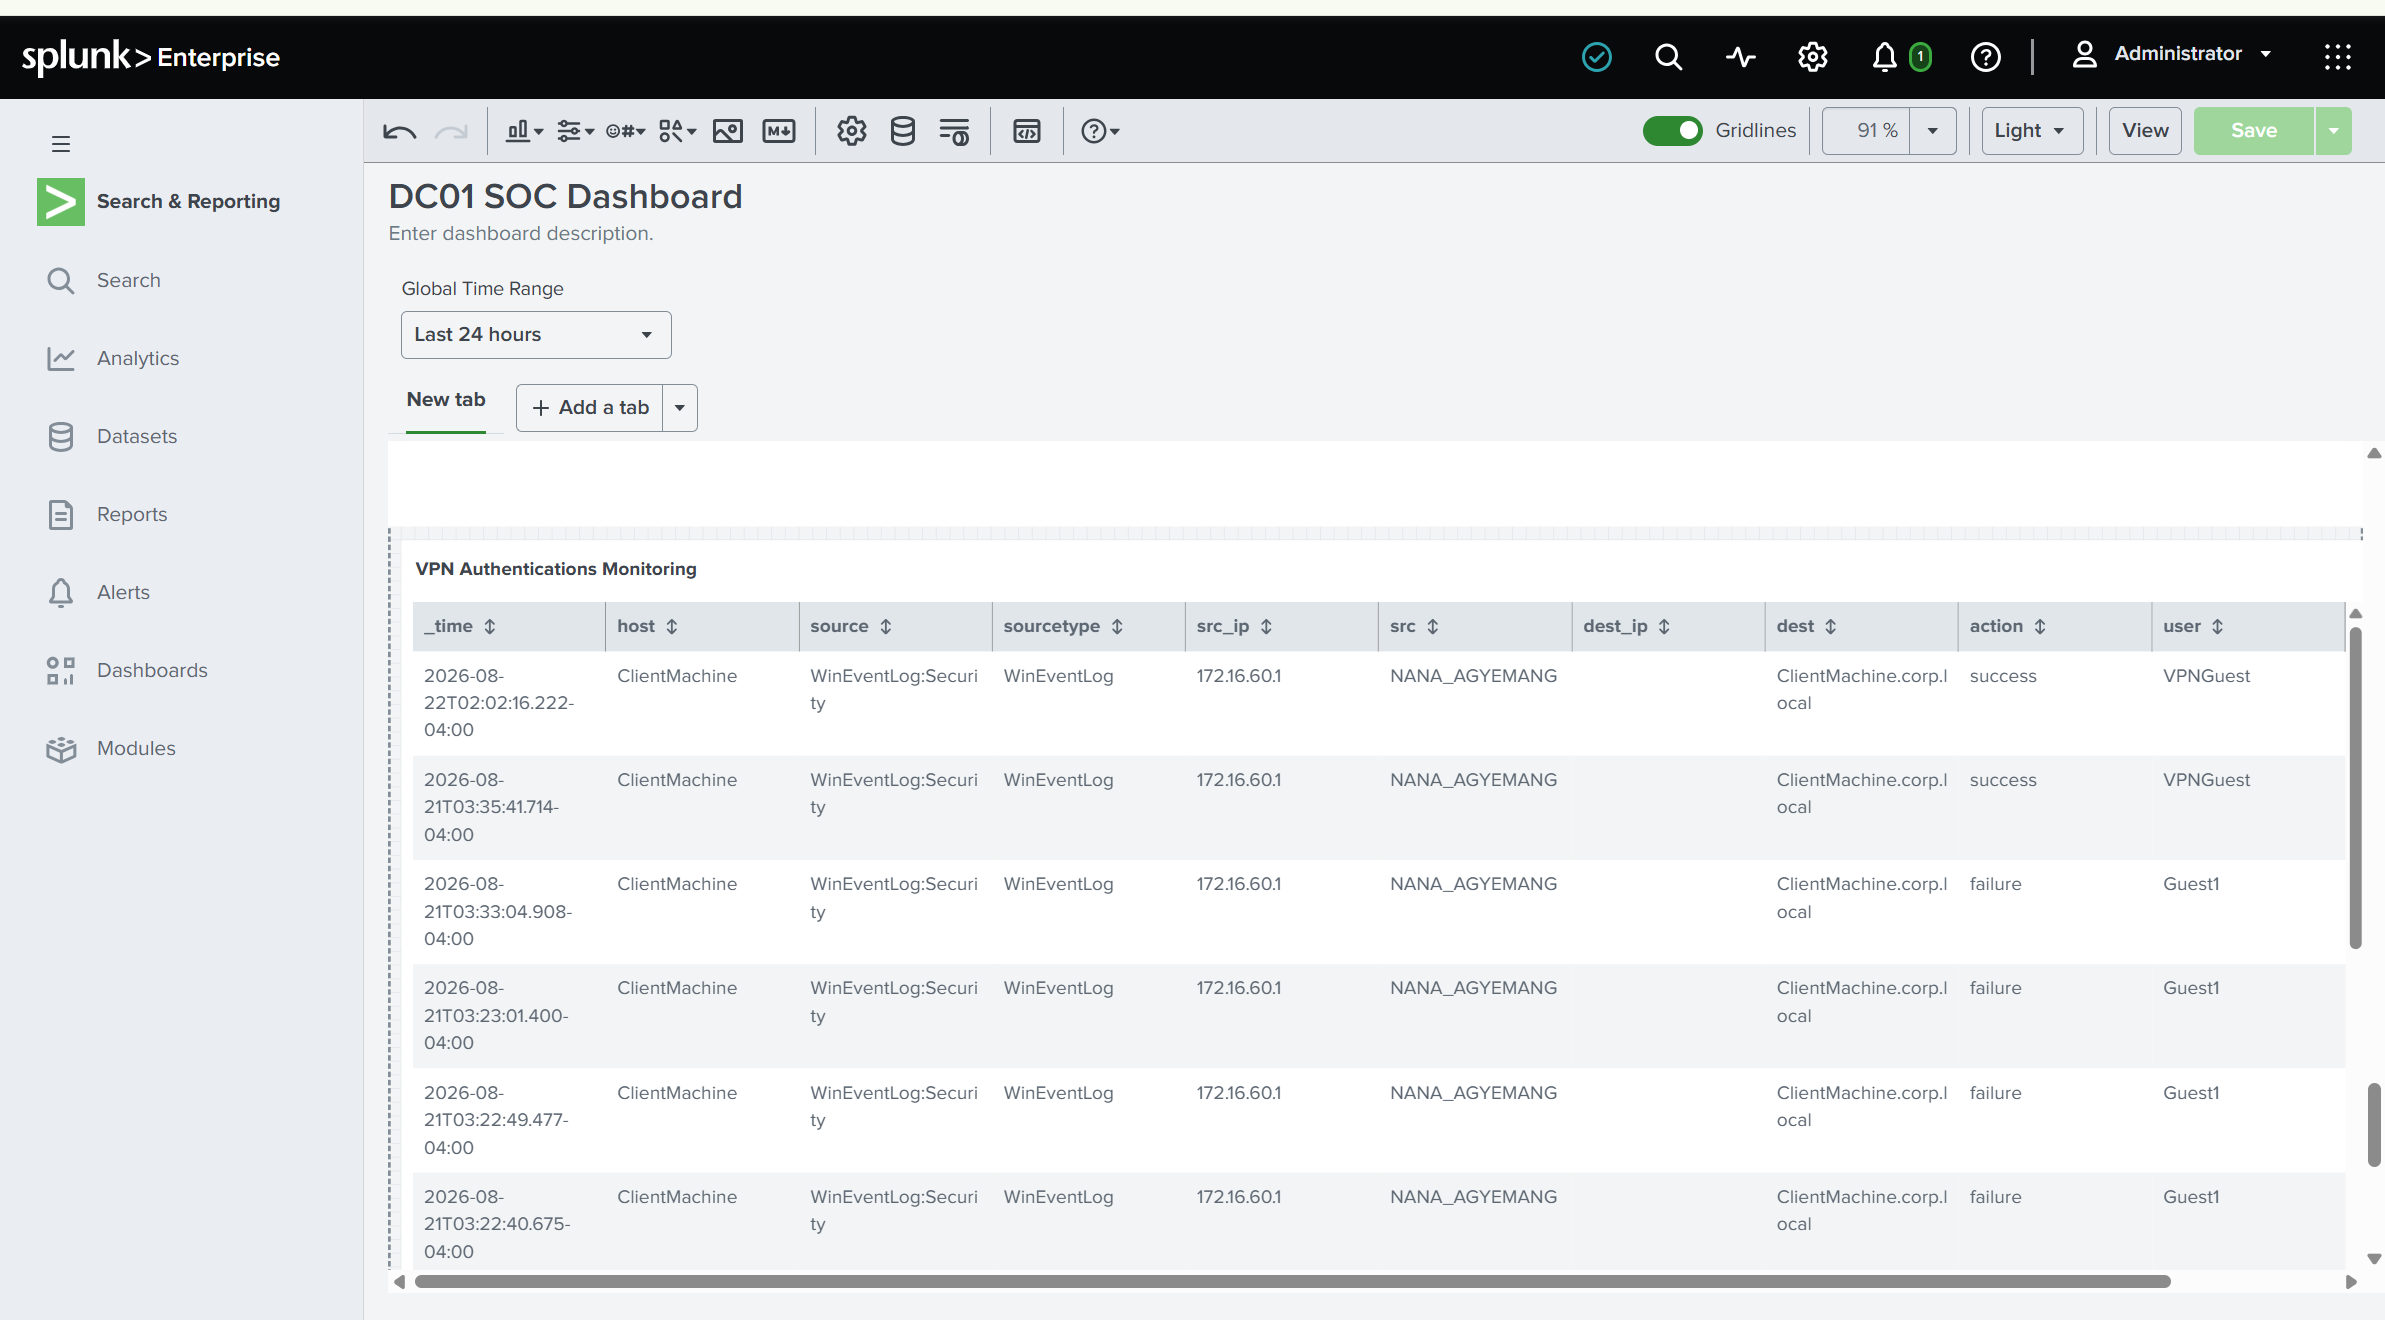Select the VPN Authentications Monitoring panel title
Image resolution: width=2385 pixels, height=1320 pixels.
click(x=556, y=569)
